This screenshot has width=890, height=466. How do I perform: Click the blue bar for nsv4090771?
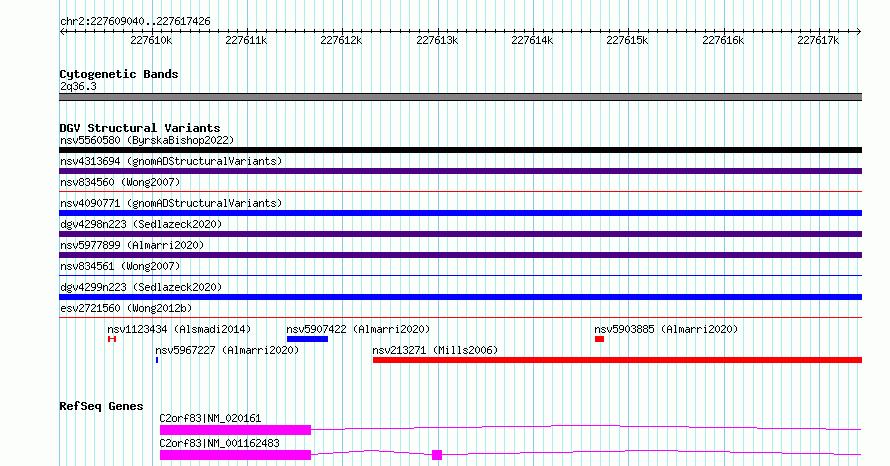coord(460,213)
